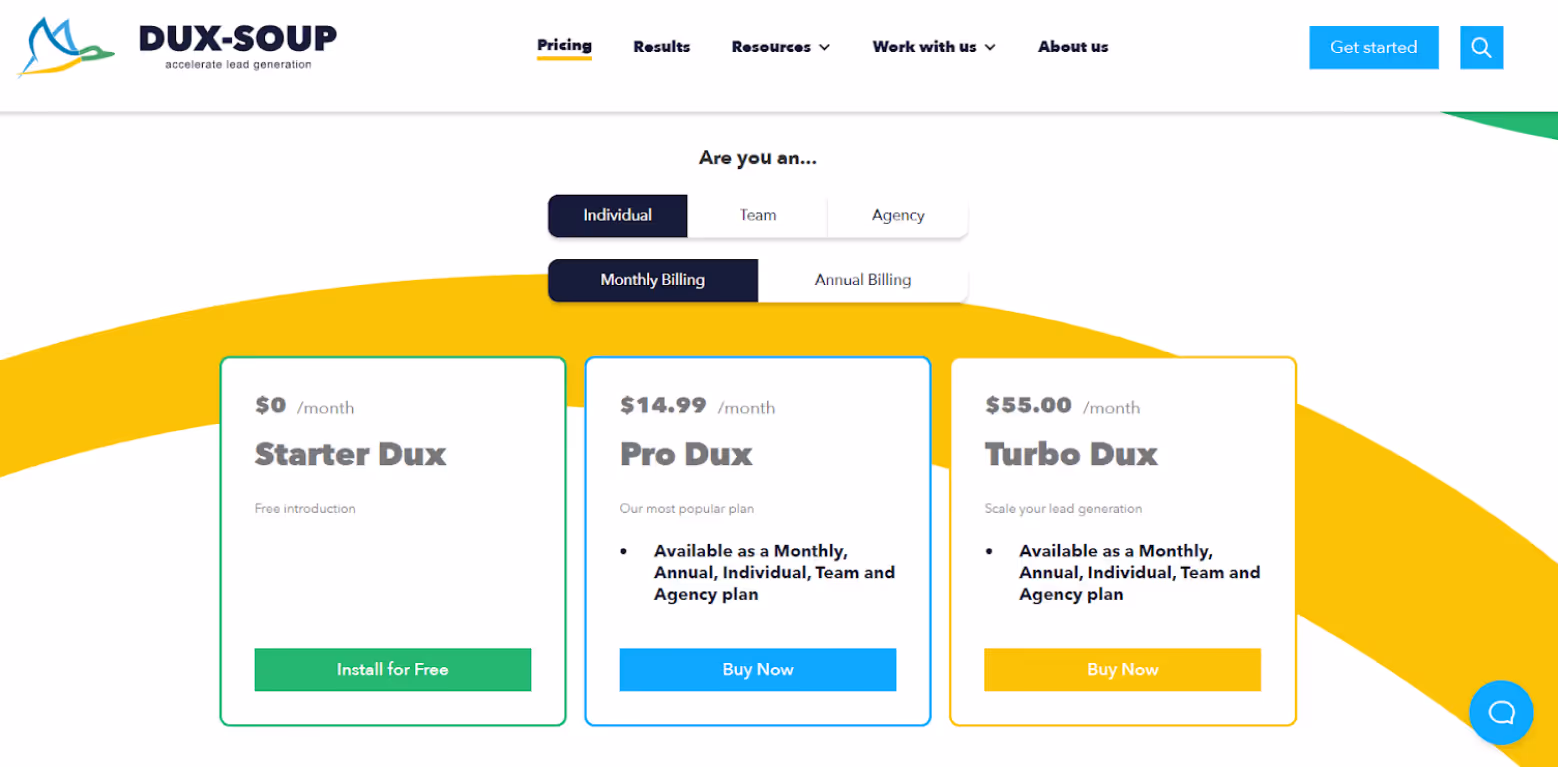Image resolution: width=1558 pixels, height=767 pixels.
Task: Switch to the Agency pricing view
Action: (897, 215)
